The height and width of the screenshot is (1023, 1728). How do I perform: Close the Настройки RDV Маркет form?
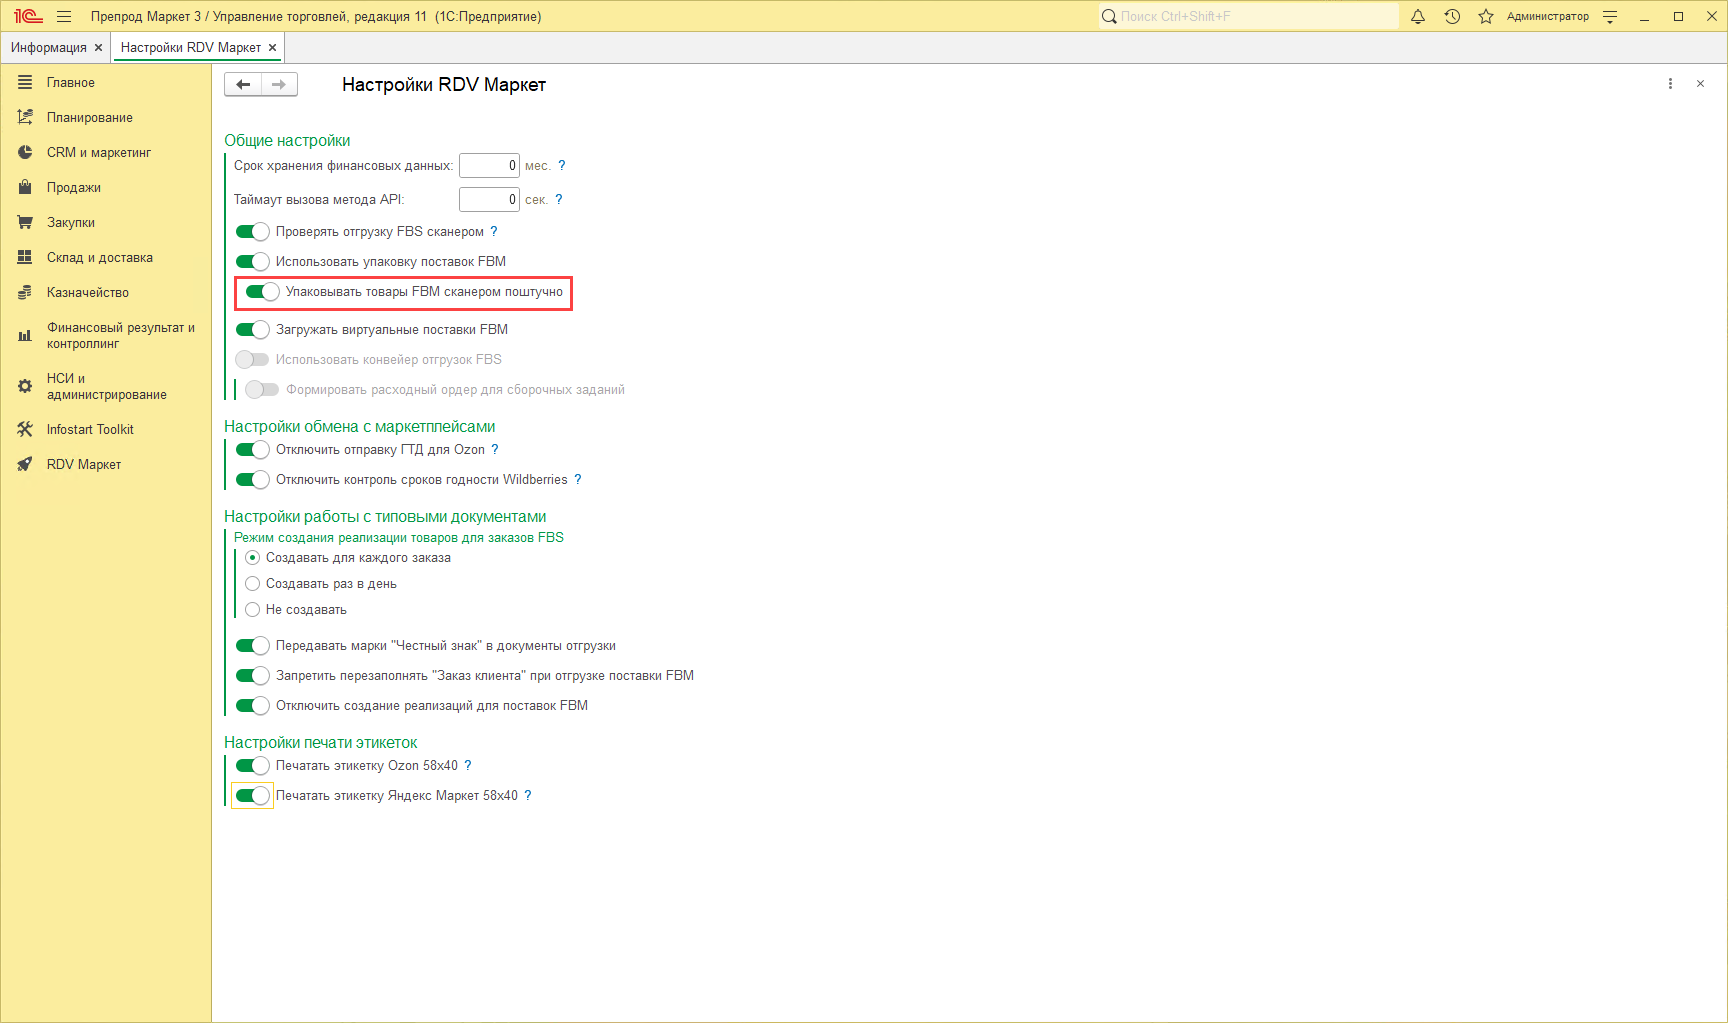[x=1700, y=84]
